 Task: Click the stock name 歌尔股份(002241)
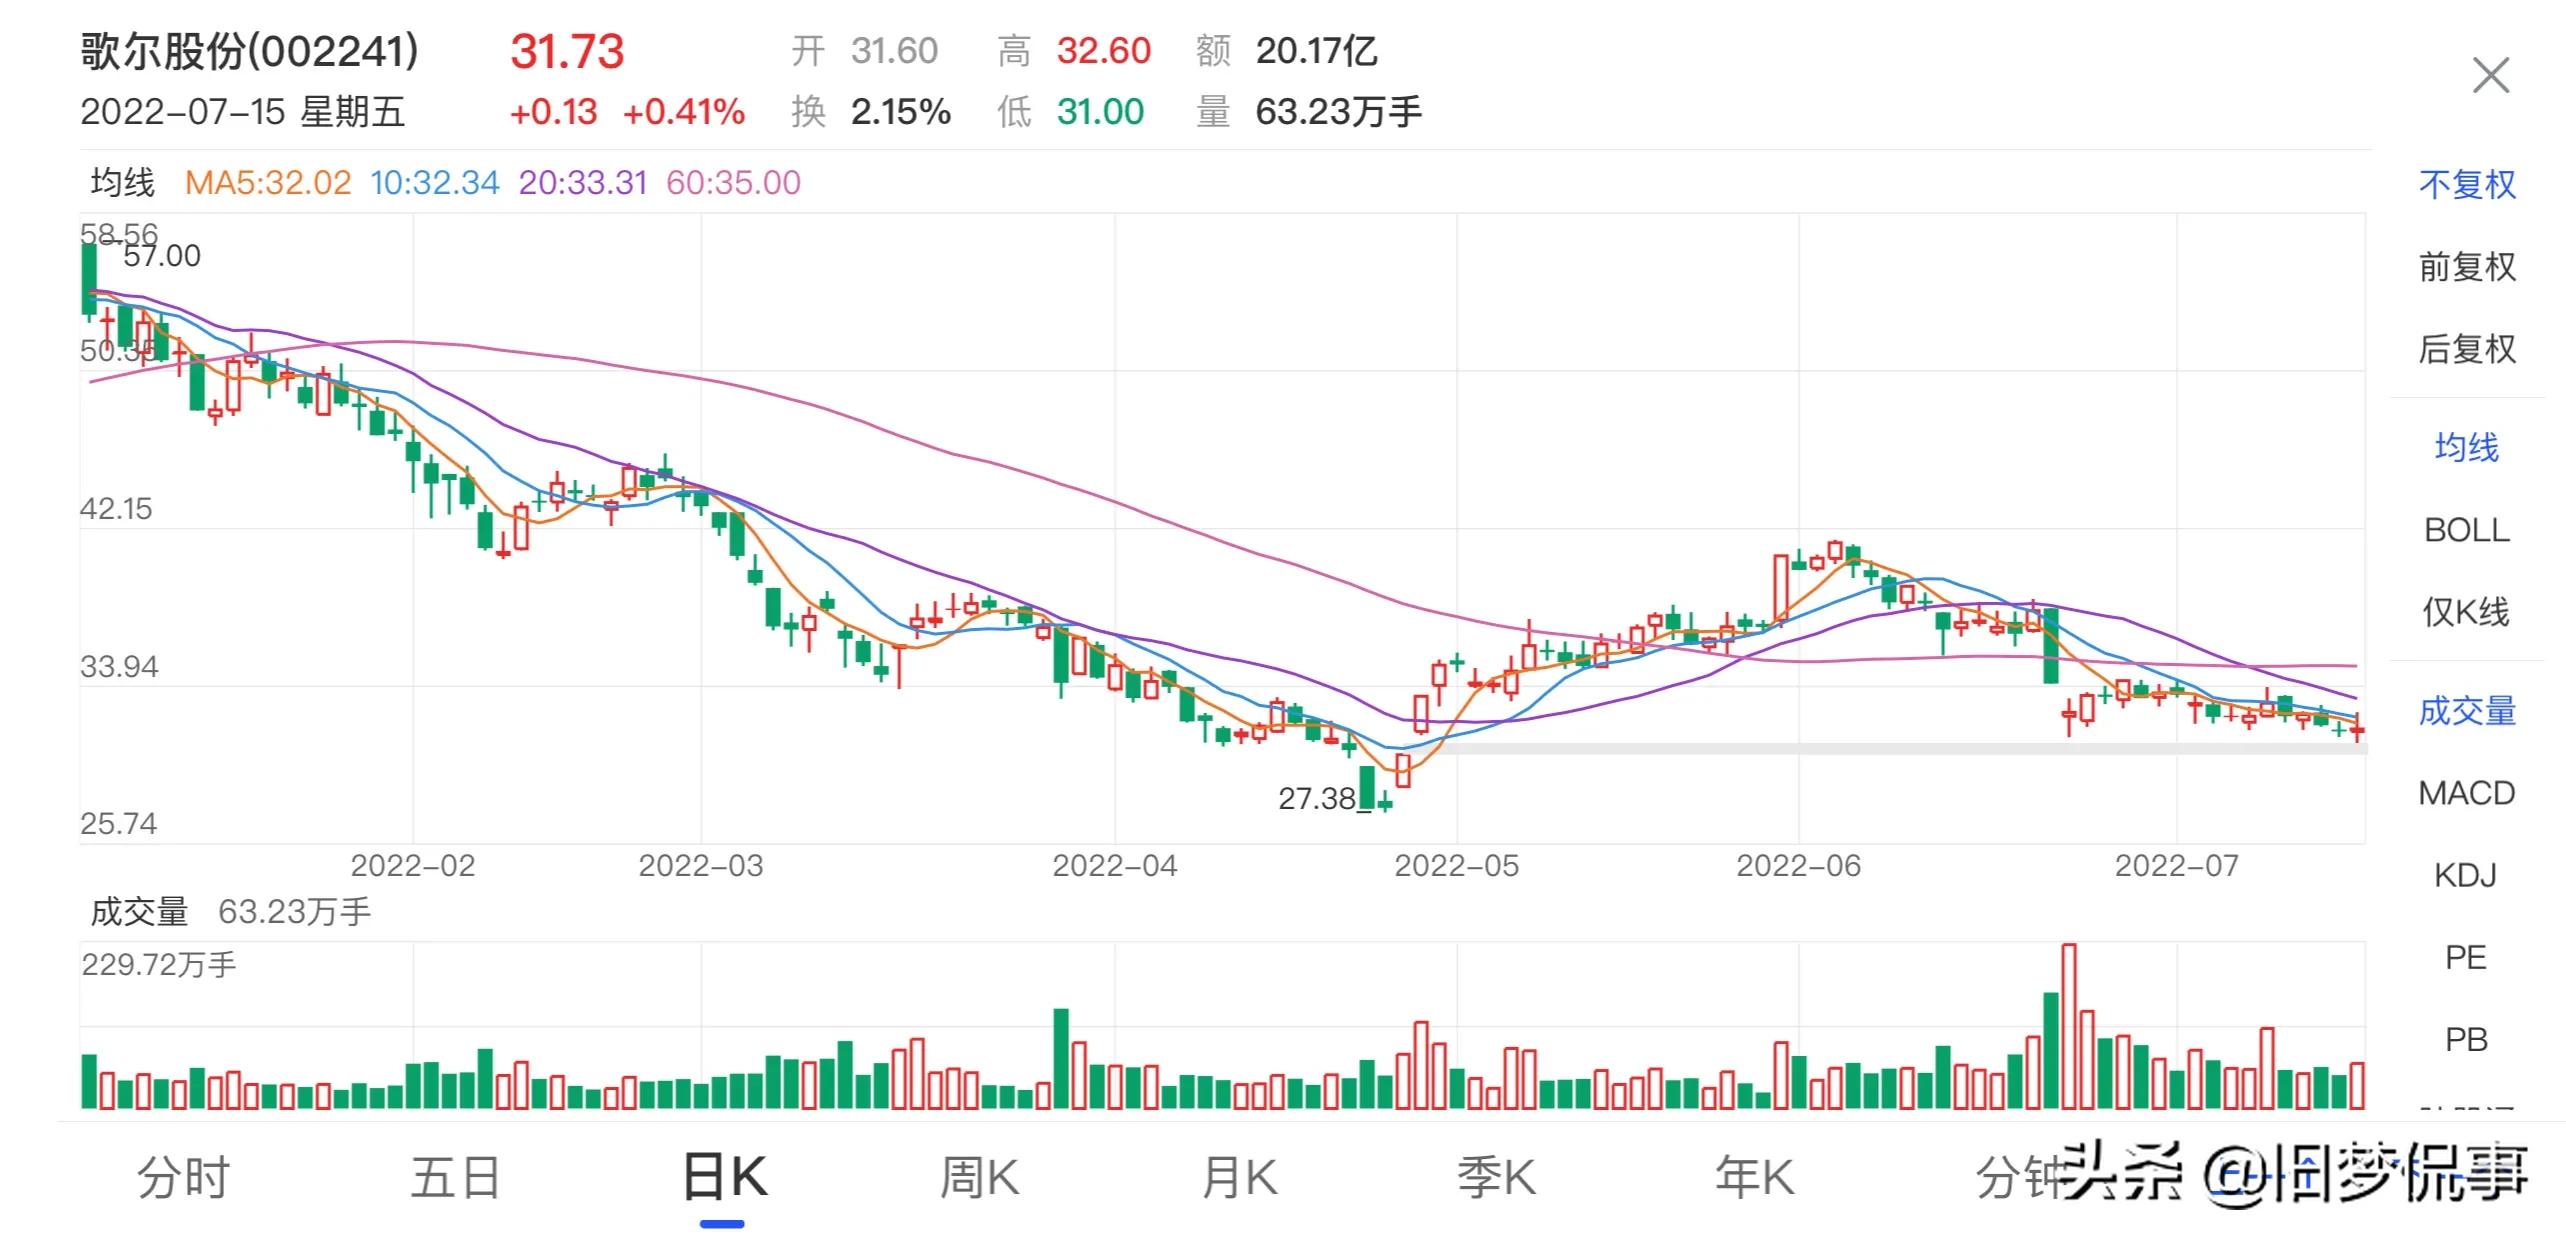249,51
